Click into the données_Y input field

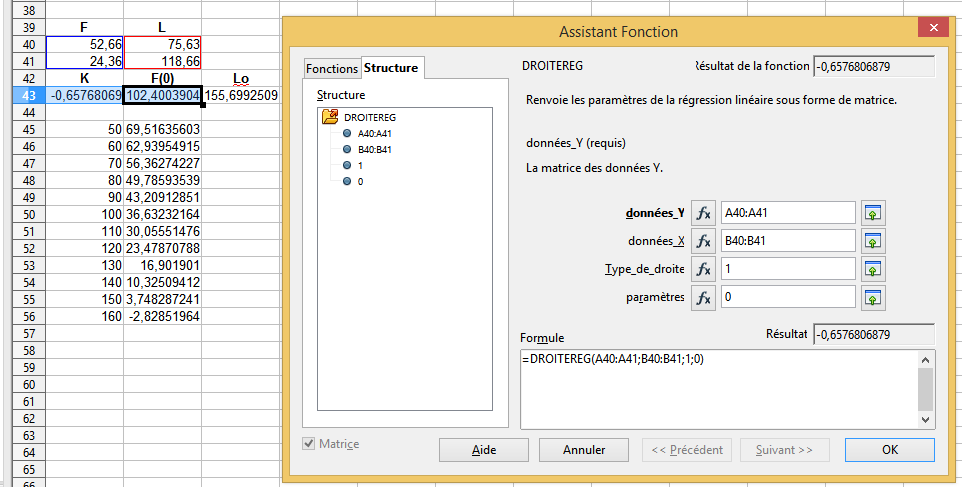787,213
